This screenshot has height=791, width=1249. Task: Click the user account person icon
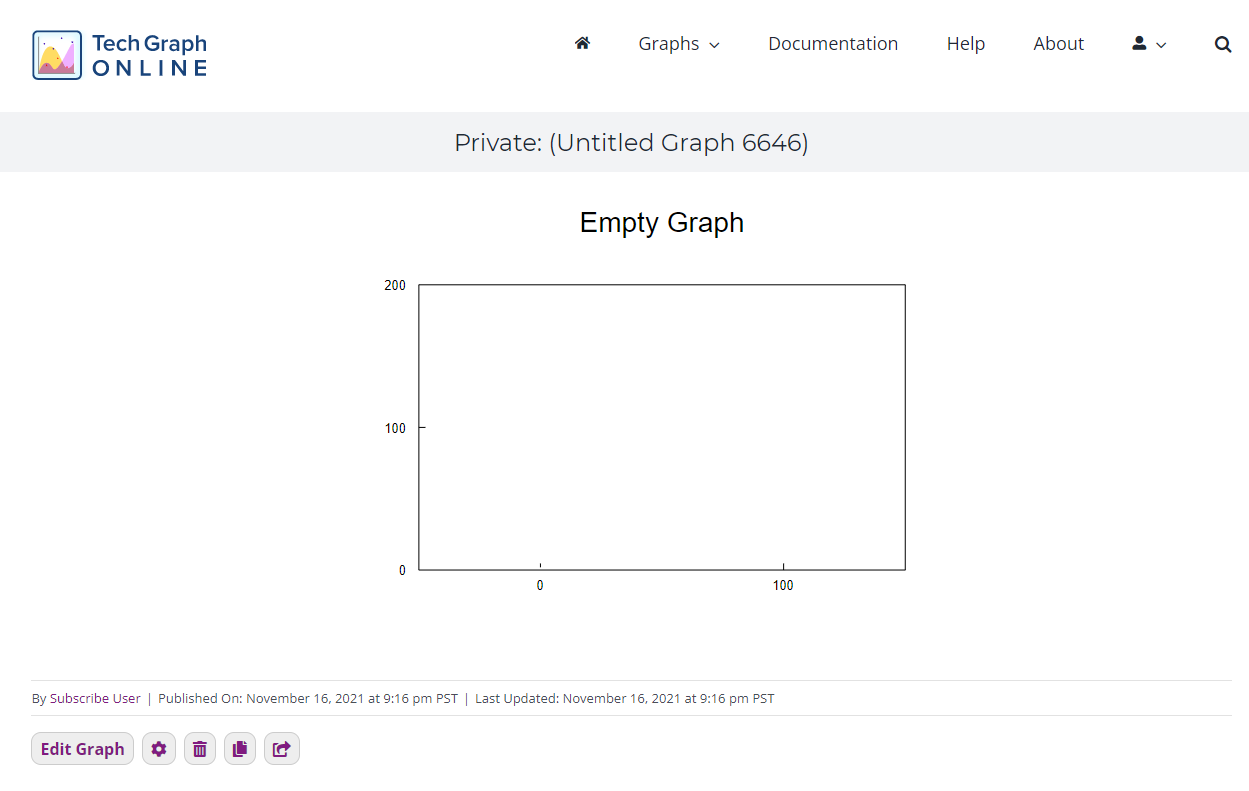[x=1138, y=43]
